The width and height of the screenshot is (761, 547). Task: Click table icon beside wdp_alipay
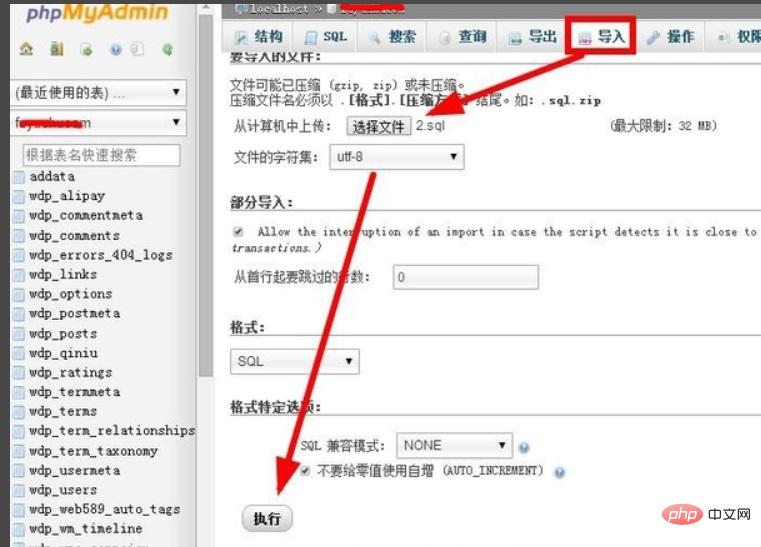[x=19, y=197]
